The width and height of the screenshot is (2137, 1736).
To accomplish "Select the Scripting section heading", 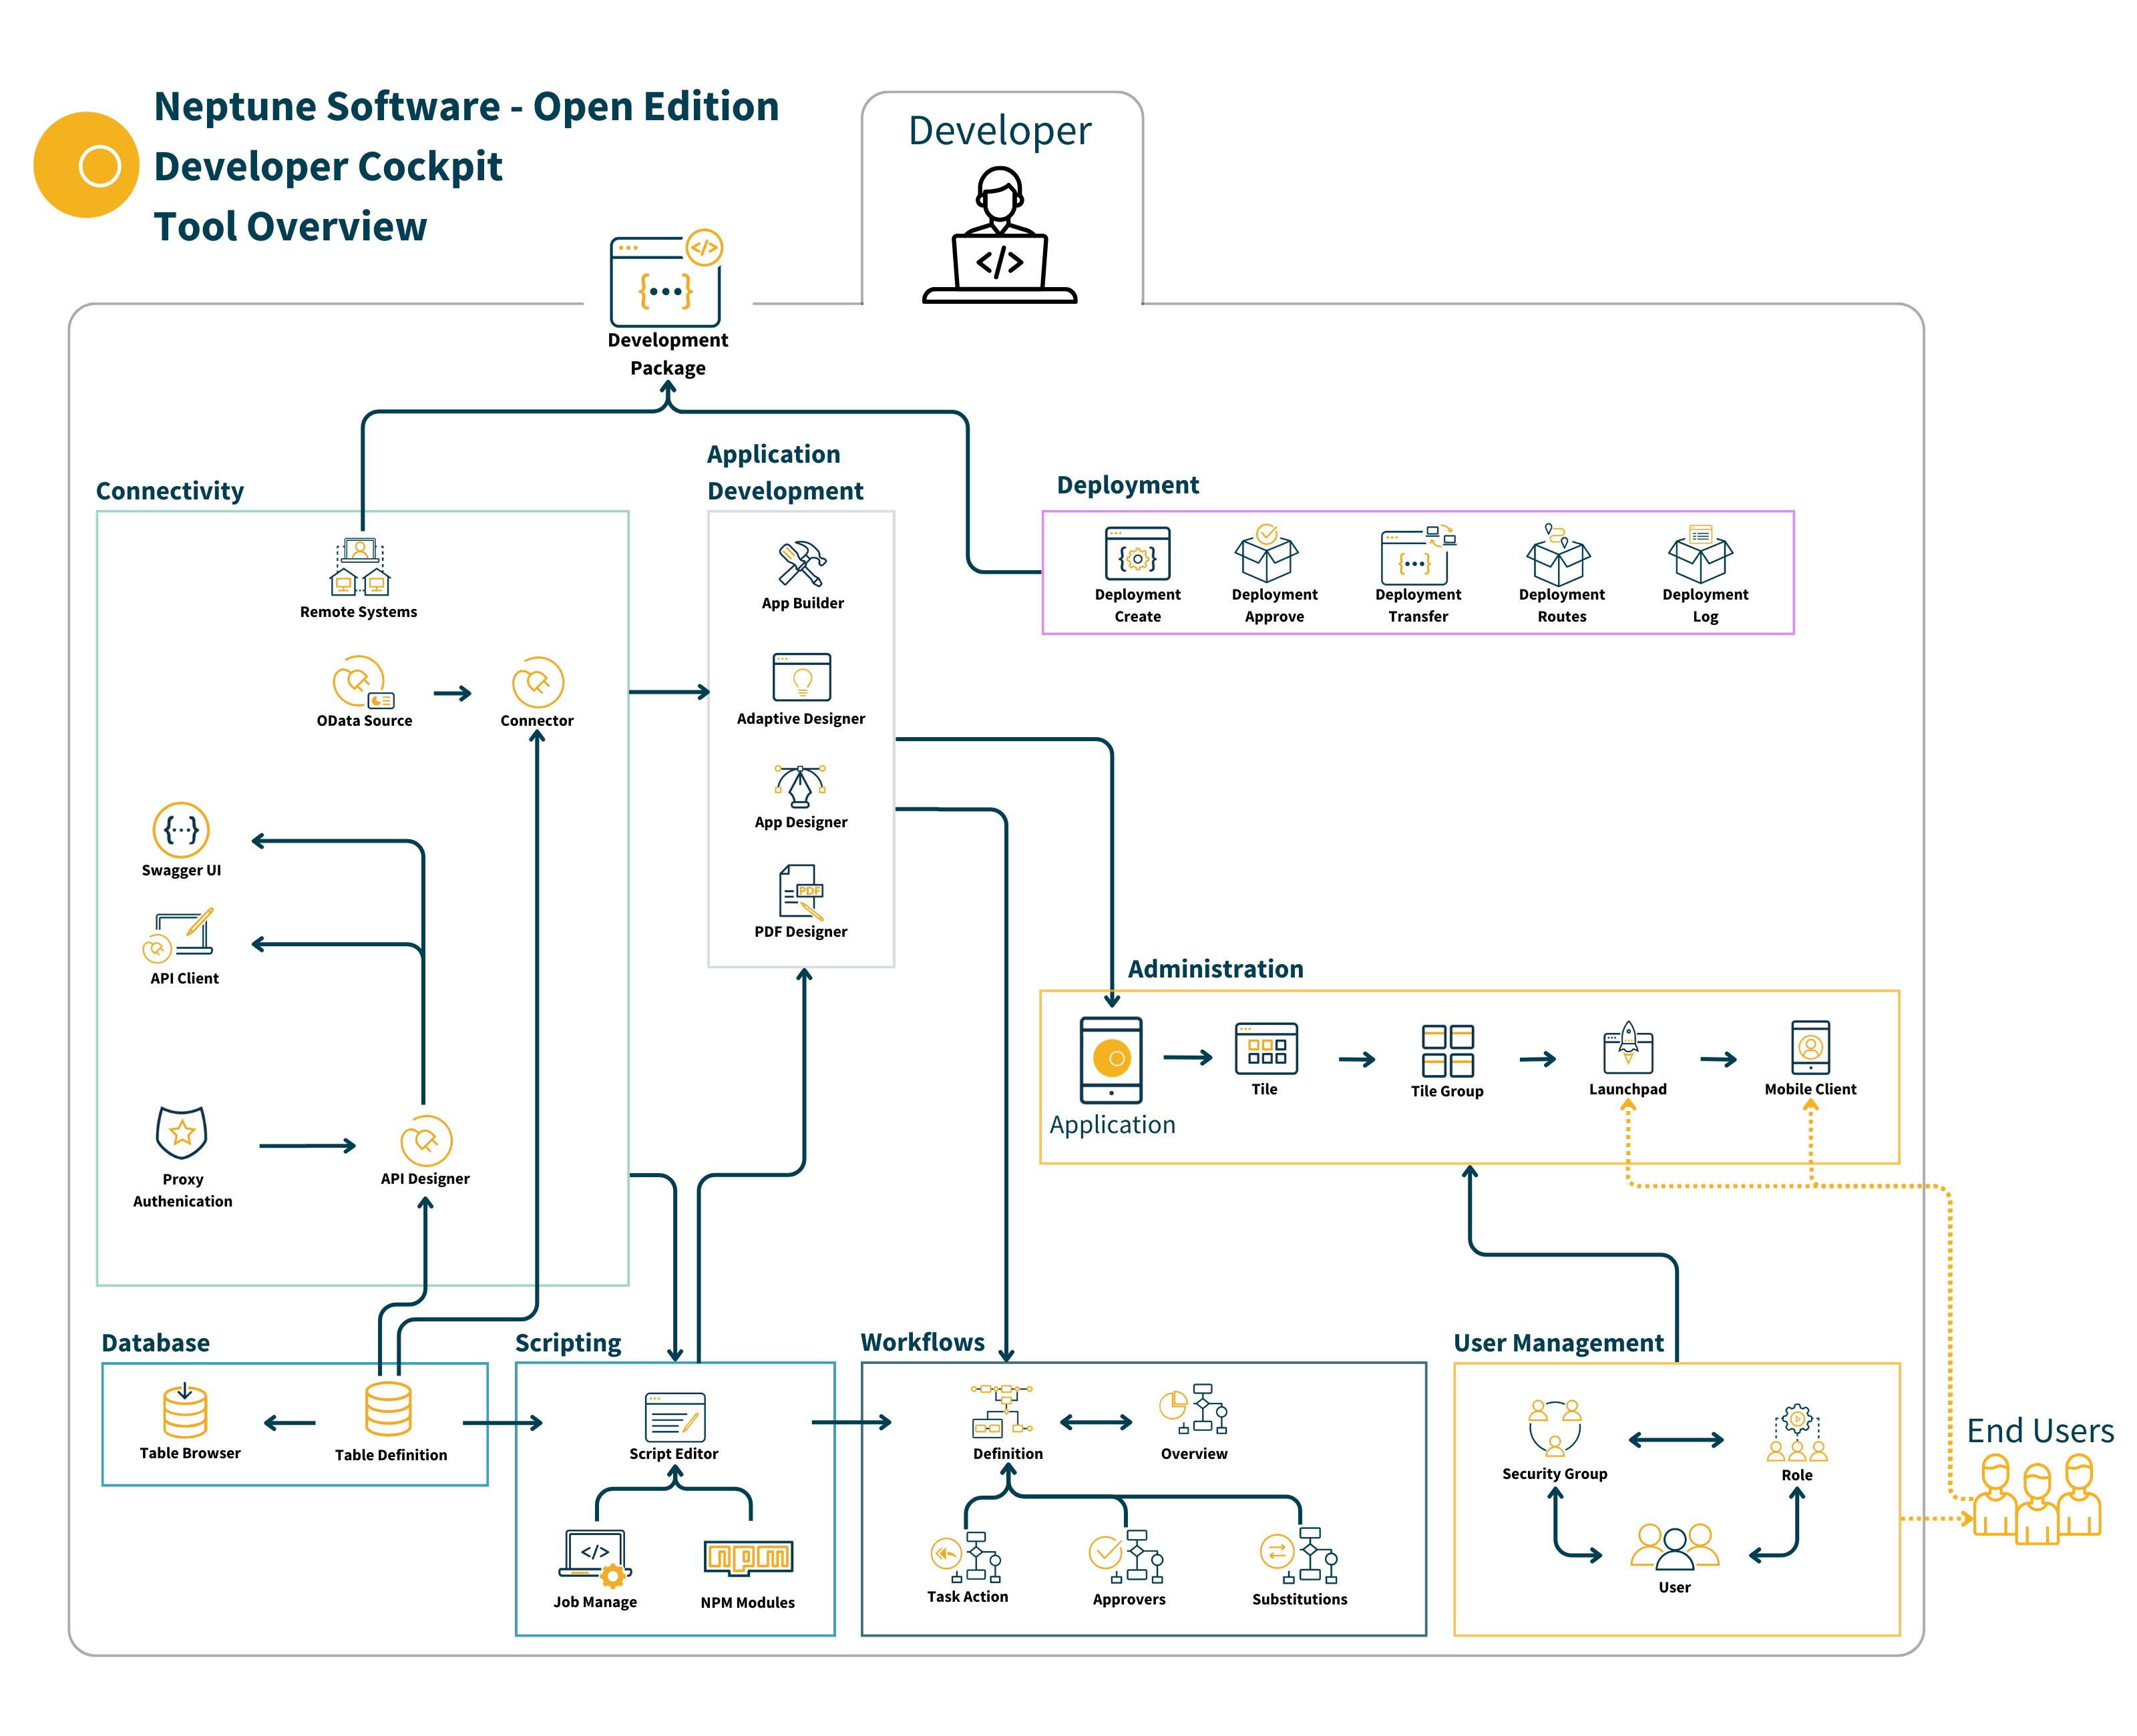I will 568,1343.
